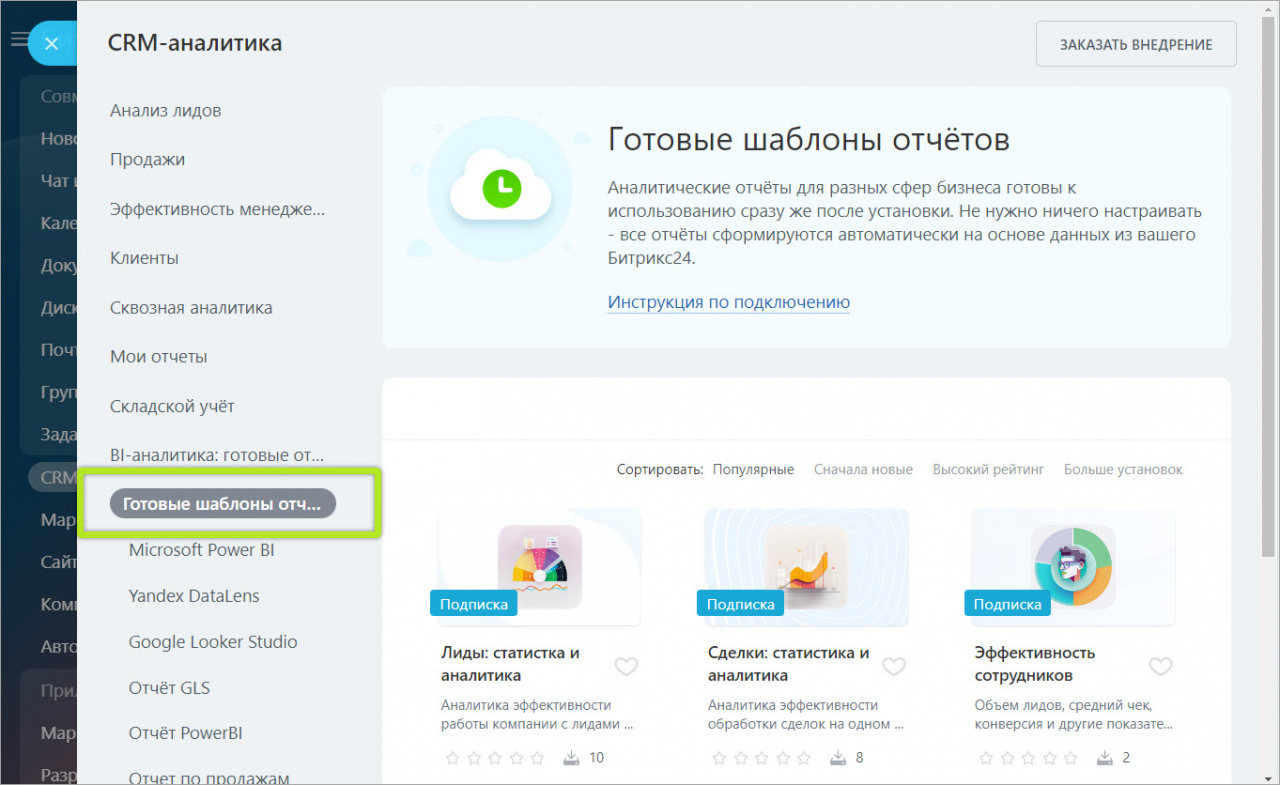Open Сквозная аналитика section
The image size is (1280, 785).
coord(191,308)
